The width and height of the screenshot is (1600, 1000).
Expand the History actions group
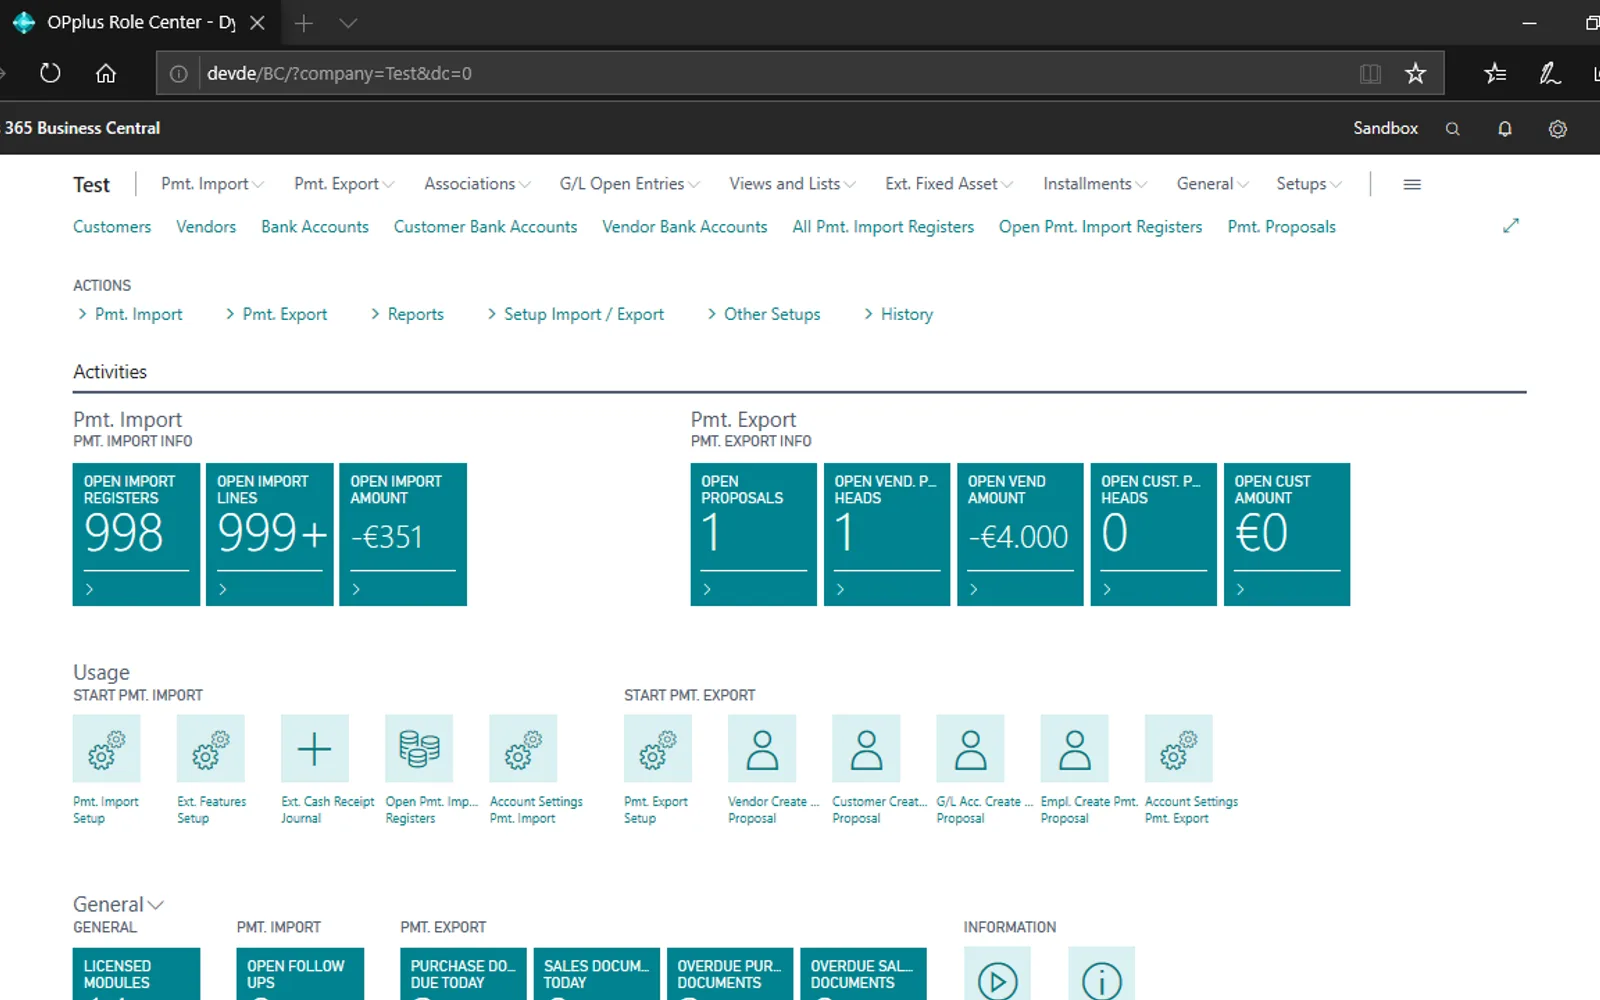coord(898,314)
